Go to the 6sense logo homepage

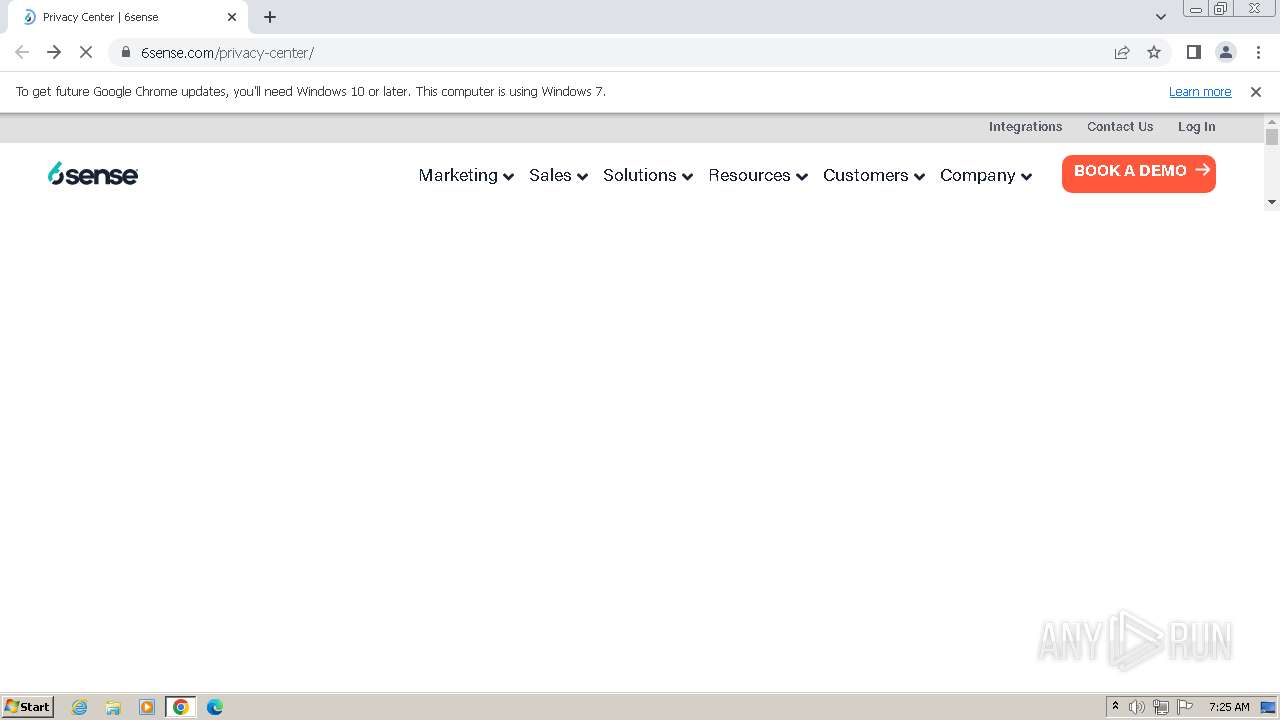[93, 174]
